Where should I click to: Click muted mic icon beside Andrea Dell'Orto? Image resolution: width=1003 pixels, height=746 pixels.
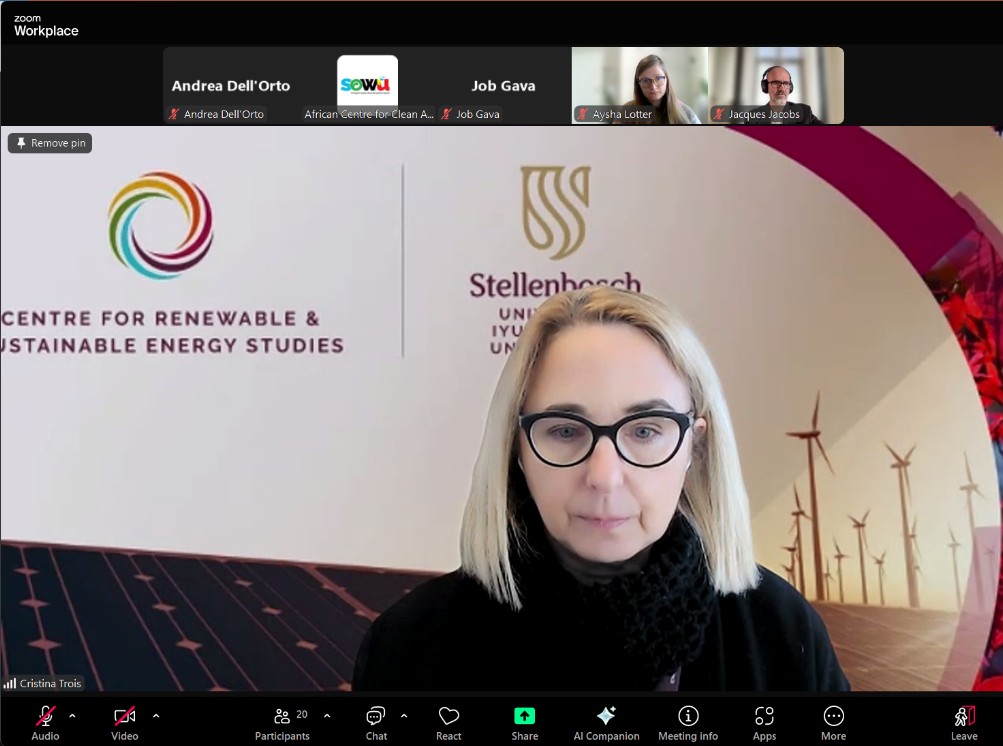pos(173,114)
